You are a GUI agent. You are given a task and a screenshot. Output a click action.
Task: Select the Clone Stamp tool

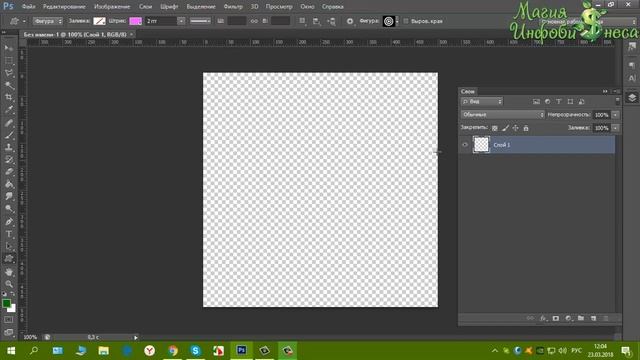pyautogui.click(x=9, y=147)
